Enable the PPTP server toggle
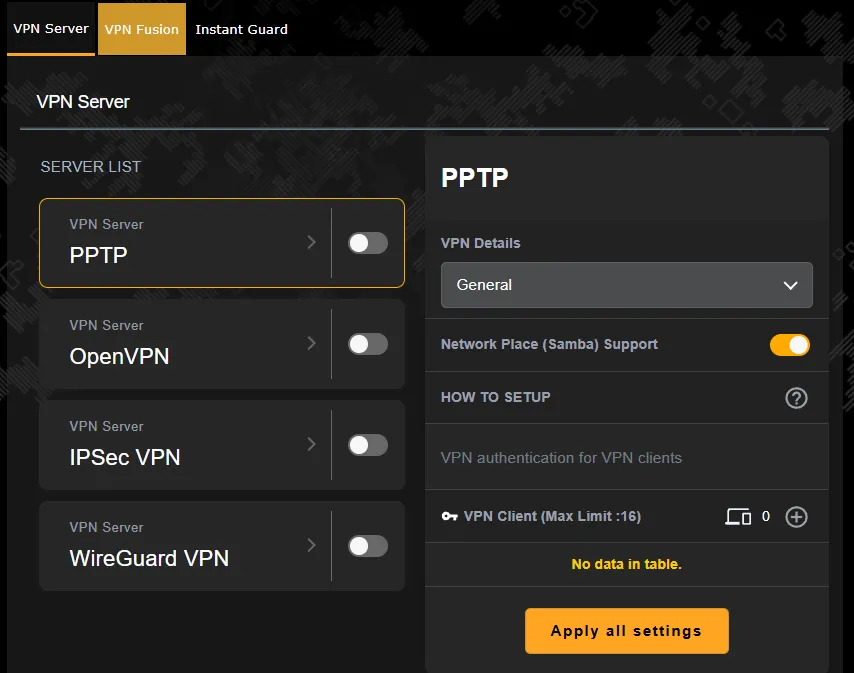The image size is (854, 673). coord(367,242)
